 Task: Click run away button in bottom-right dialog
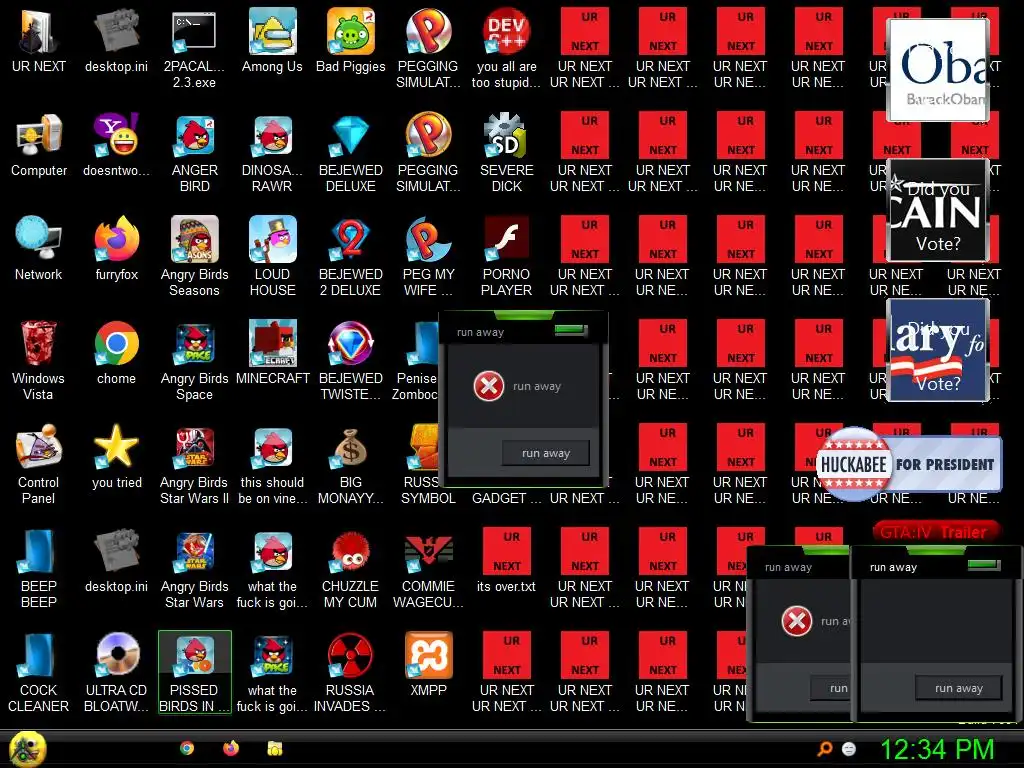click(x=959, y=688)
